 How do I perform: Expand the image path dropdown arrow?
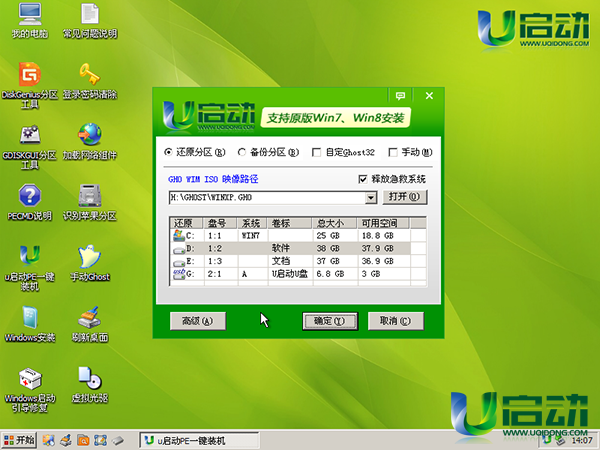[371, 198]
